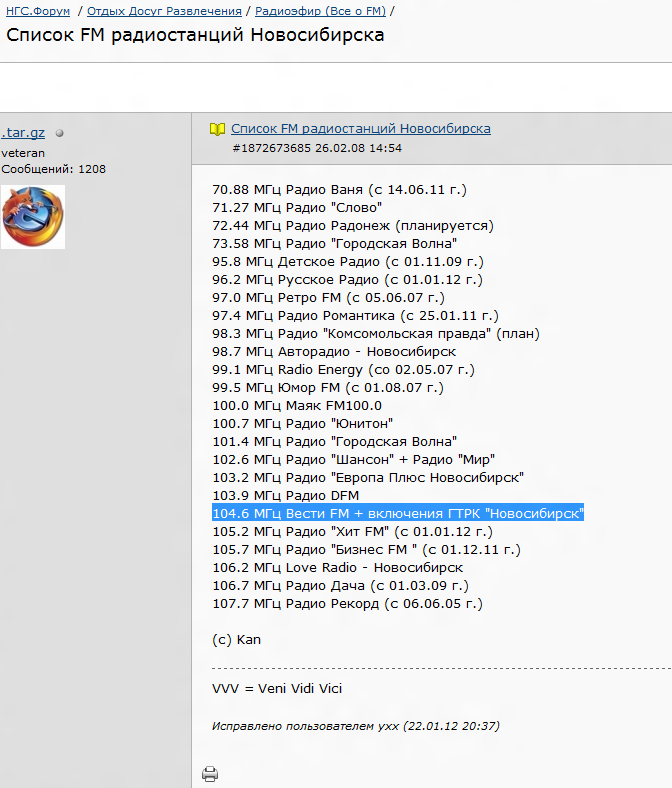Click the line '73.58 МГц Радио "Городская Волна"'
672x788 pixels.
pyautogui.click(x=335, y=244)
